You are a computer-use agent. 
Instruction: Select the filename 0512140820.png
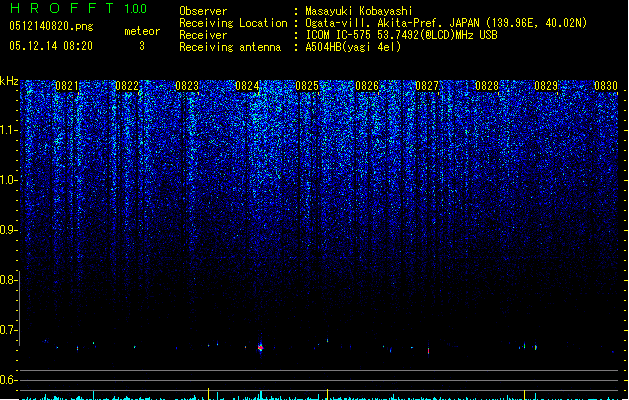coord(51,26)
